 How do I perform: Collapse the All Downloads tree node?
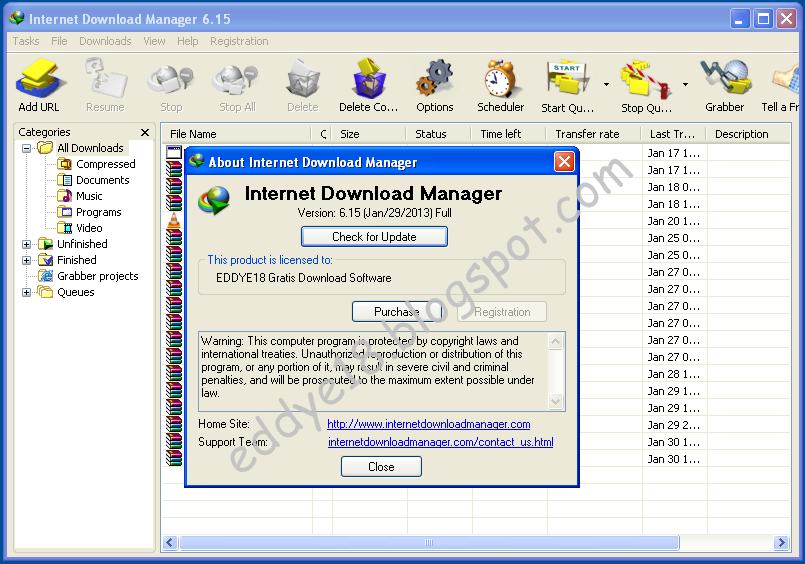27,148
